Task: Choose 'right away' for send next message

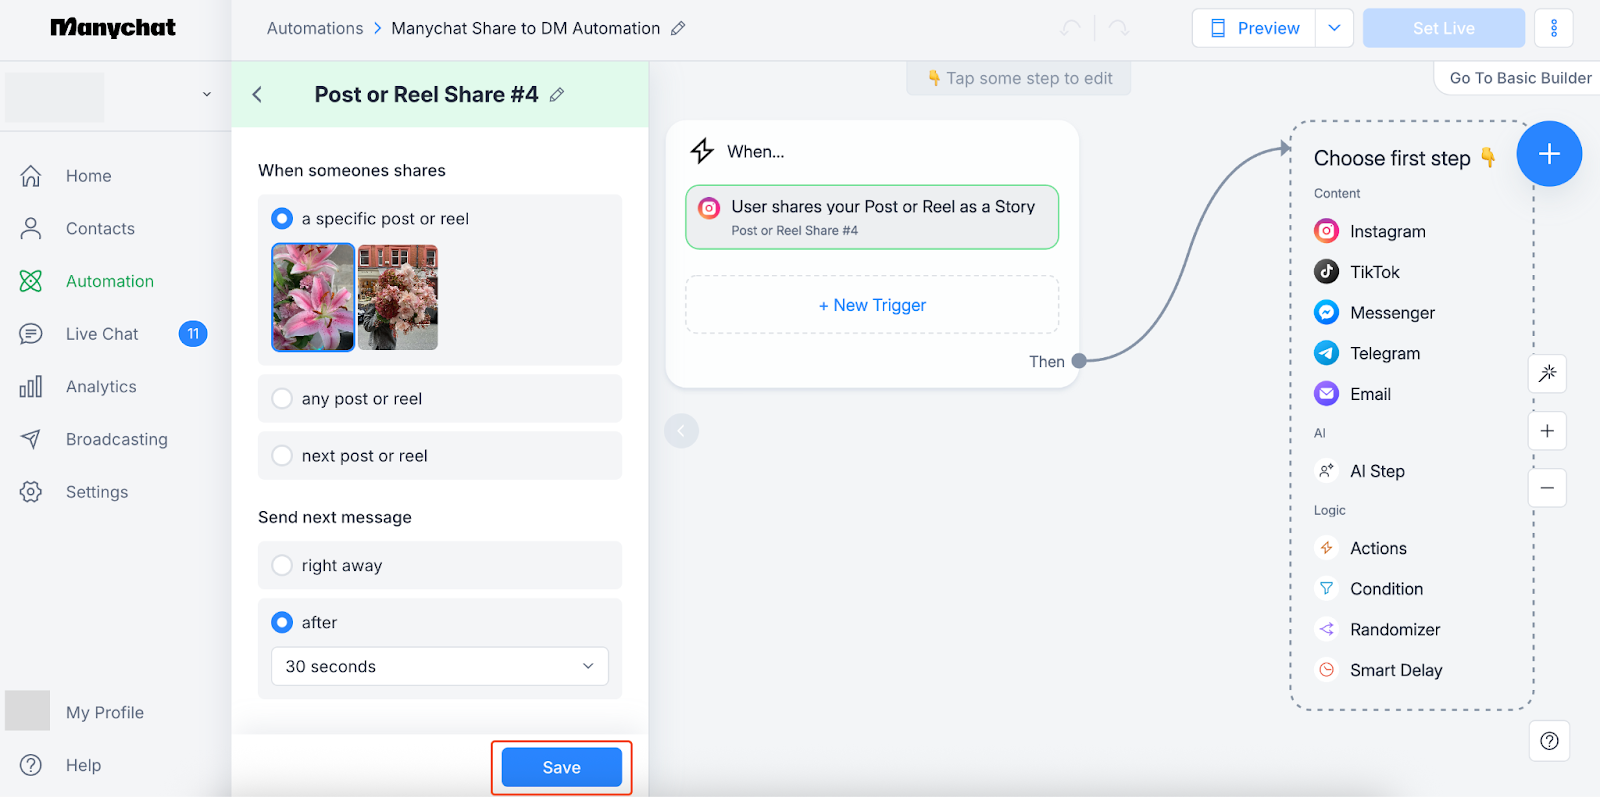Action: click(x=283, y=566)
